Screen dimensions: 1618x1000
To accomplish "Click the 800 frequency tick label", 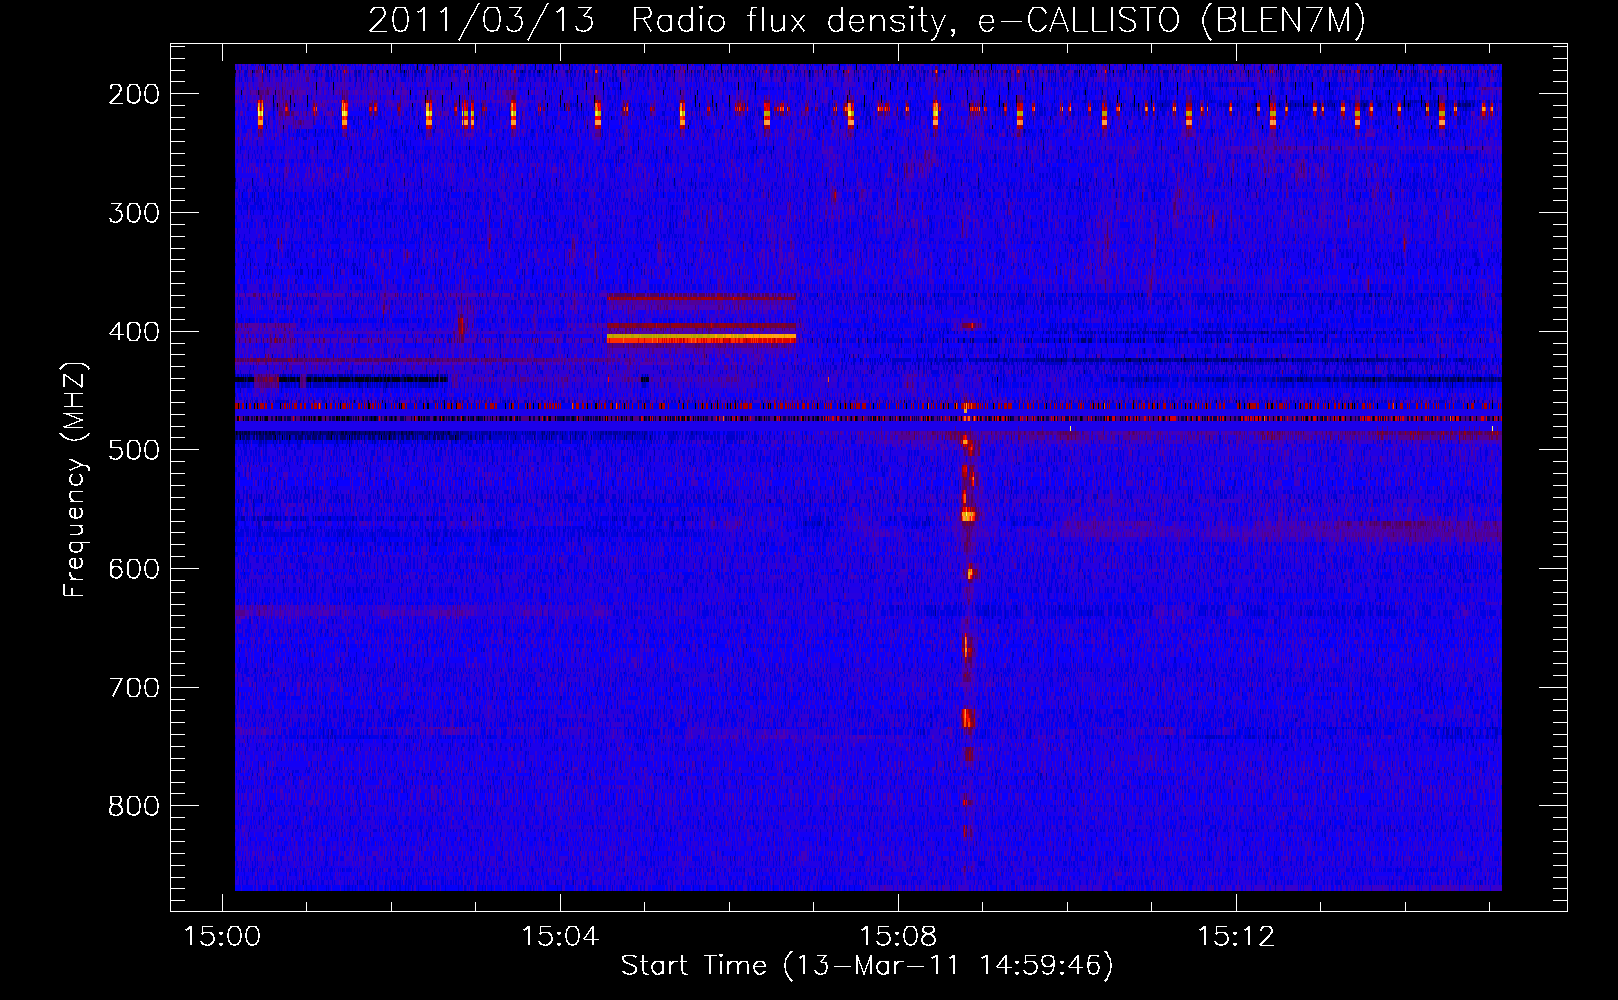I will pos(133,806).
